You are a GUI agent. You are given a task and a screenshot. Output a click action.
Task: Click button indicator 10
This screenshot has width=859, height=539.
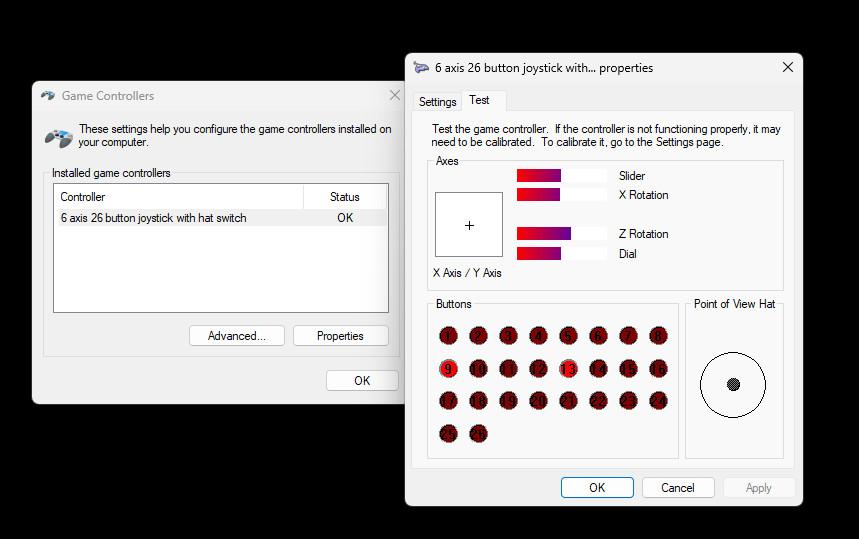pos(478,369)
